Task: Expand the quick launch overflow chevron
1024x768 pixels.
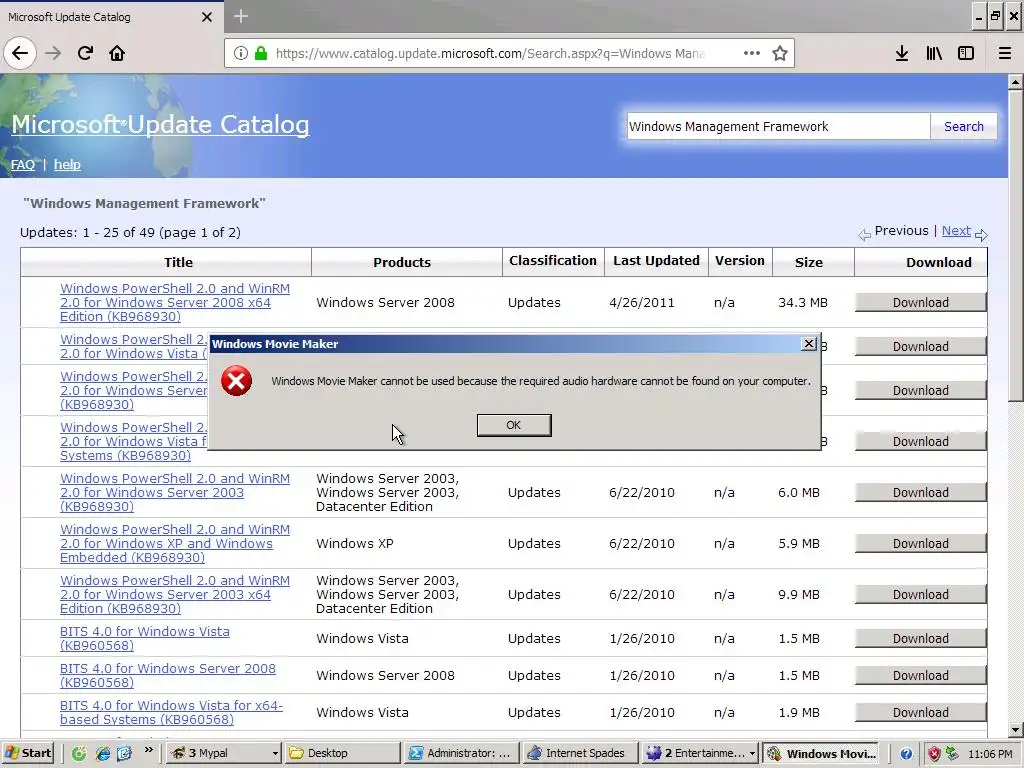Action: (149, 750)
